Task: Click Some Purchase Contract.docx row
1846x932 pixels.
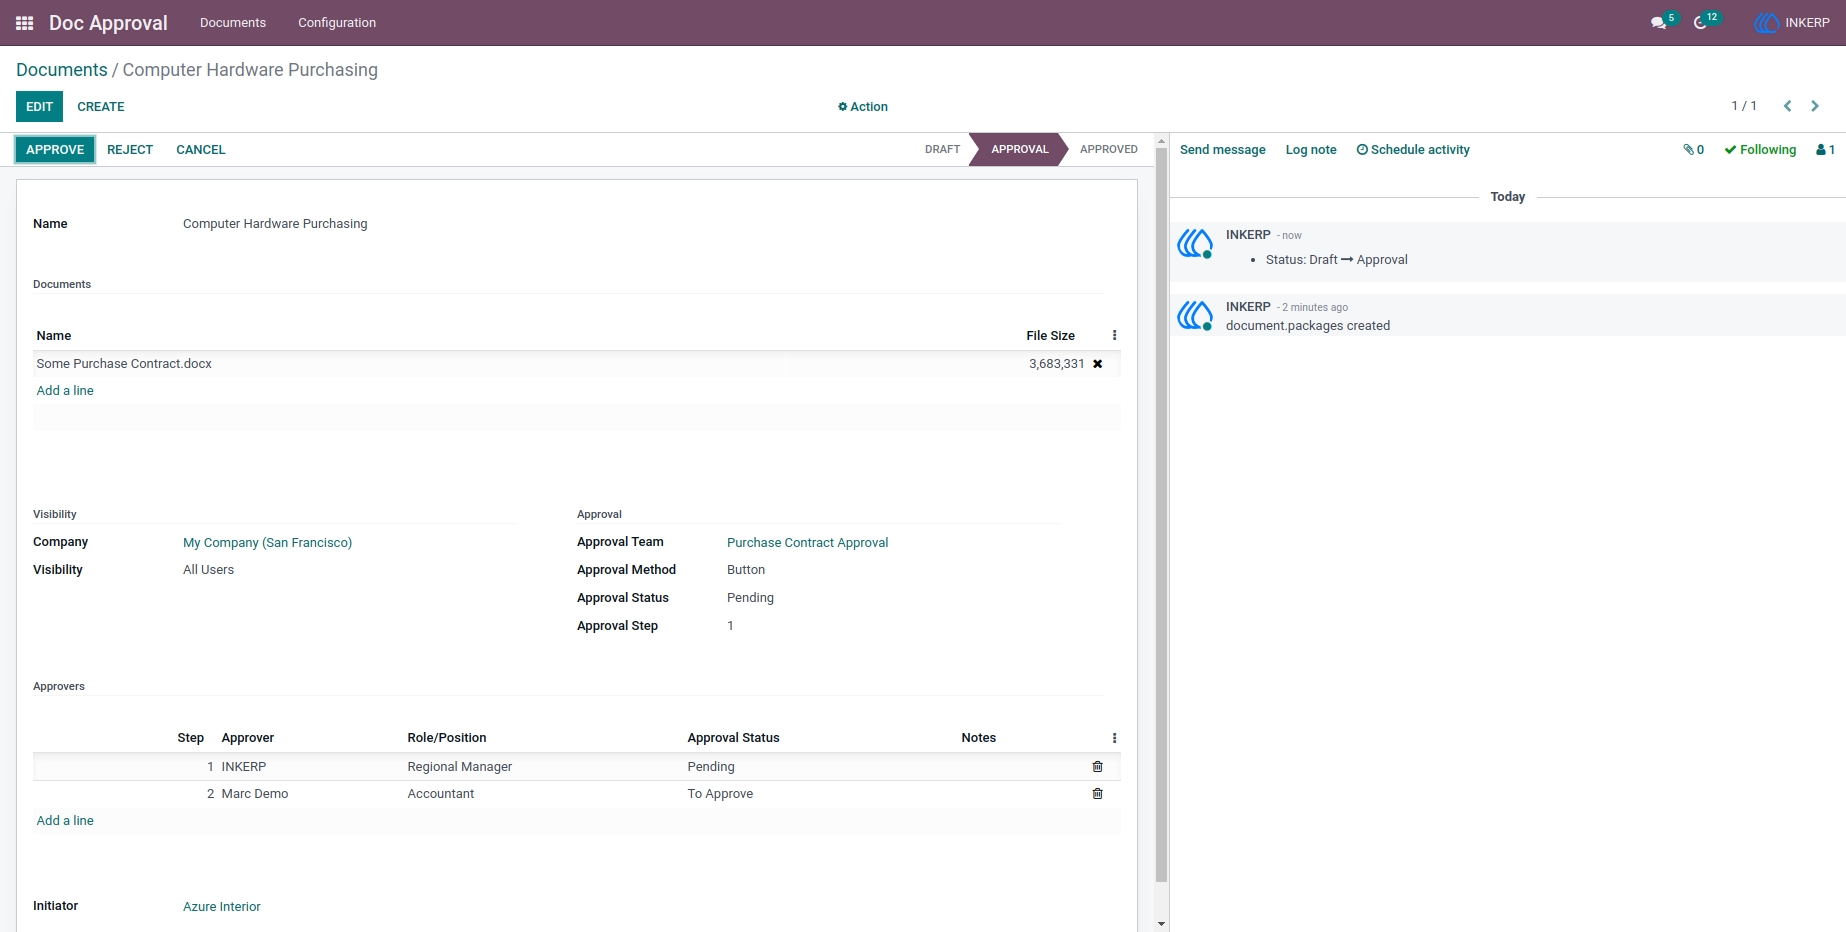Action: [x=577, y=364]
